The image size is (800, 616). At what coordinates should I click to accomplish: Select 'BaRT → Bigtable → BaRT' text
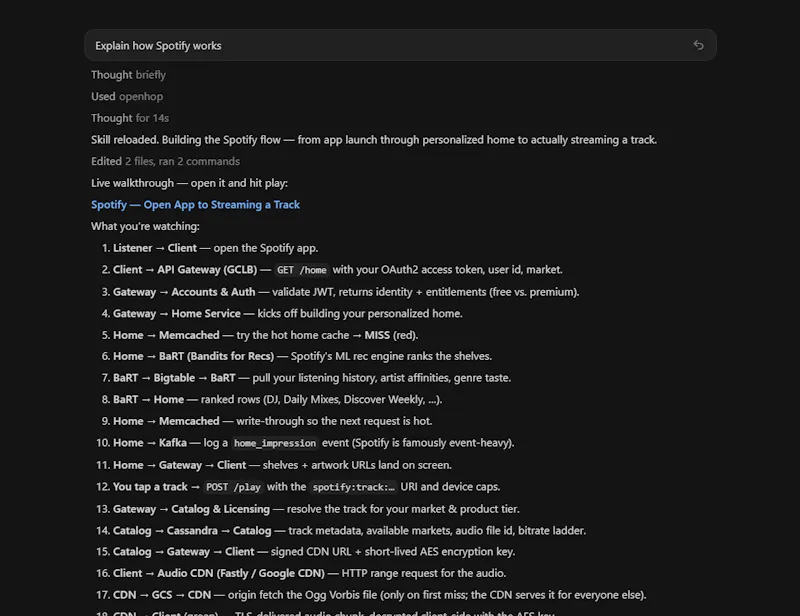pos(174,378)
